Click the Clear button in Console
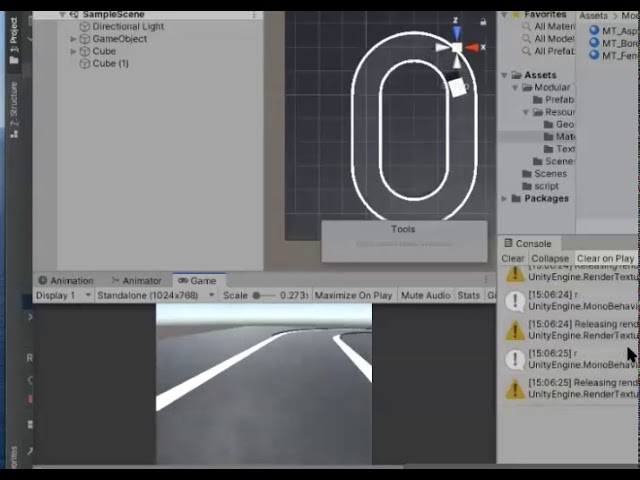 click(513, 258)
